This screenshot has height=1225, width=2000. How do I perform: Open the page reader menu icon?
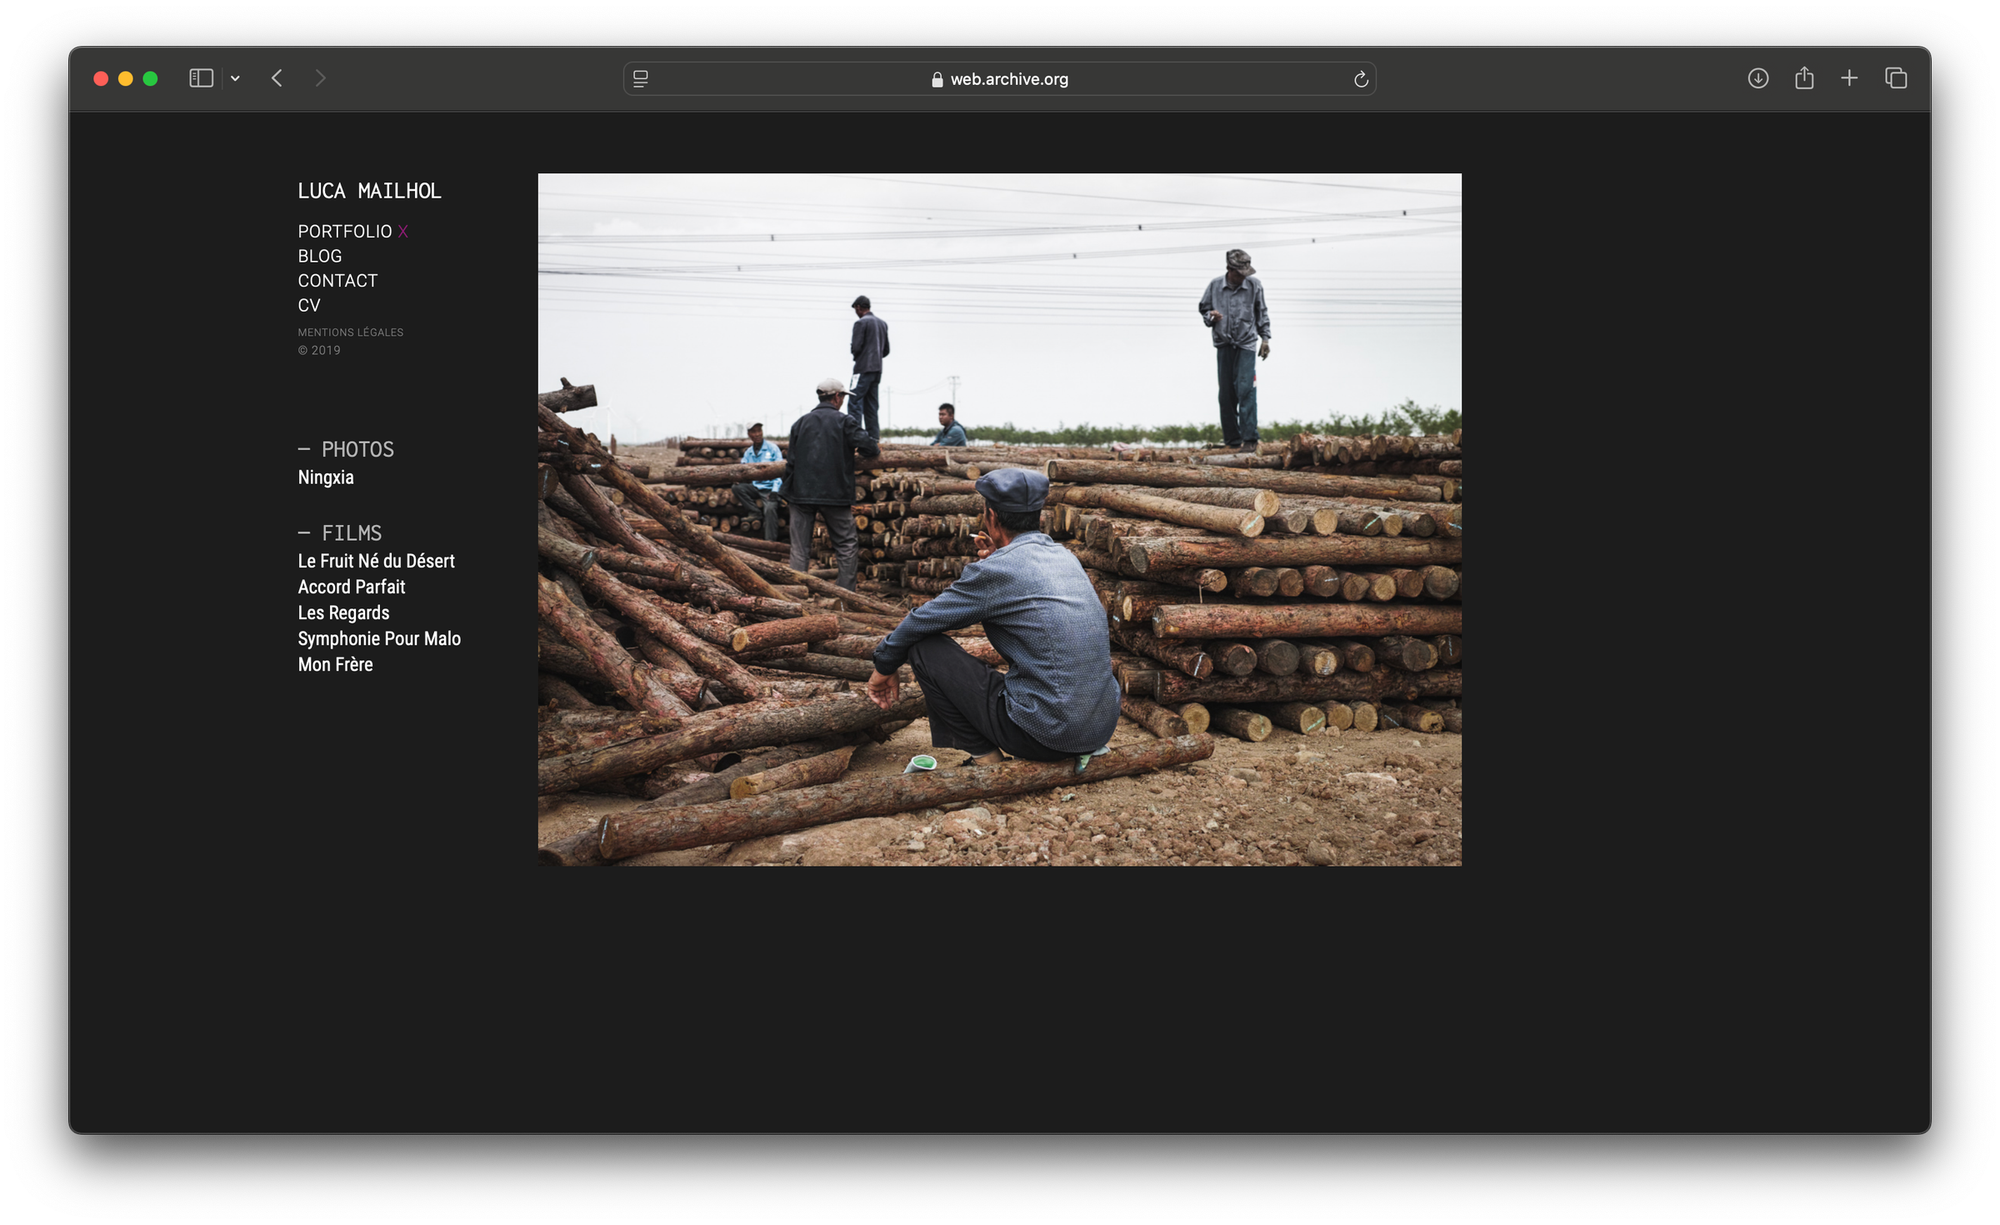click(641, 79)
